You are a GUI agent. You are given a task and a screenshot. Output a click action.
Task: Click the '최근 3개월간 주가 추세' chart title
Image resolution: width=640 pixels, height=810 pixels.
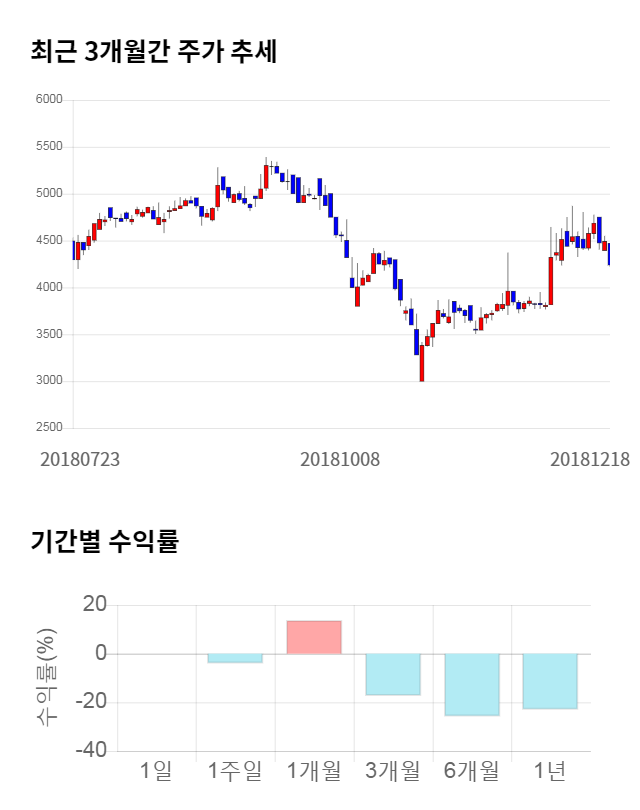pos(154,51)
